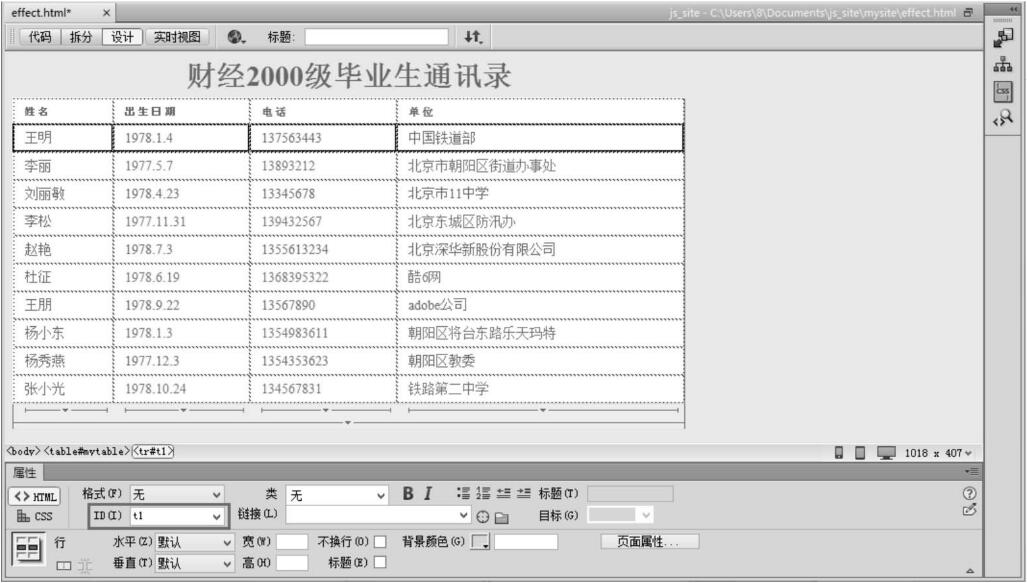The image size is (1027, 583).
Task: Open the file management arrows icon
Action: pos(473,37)
